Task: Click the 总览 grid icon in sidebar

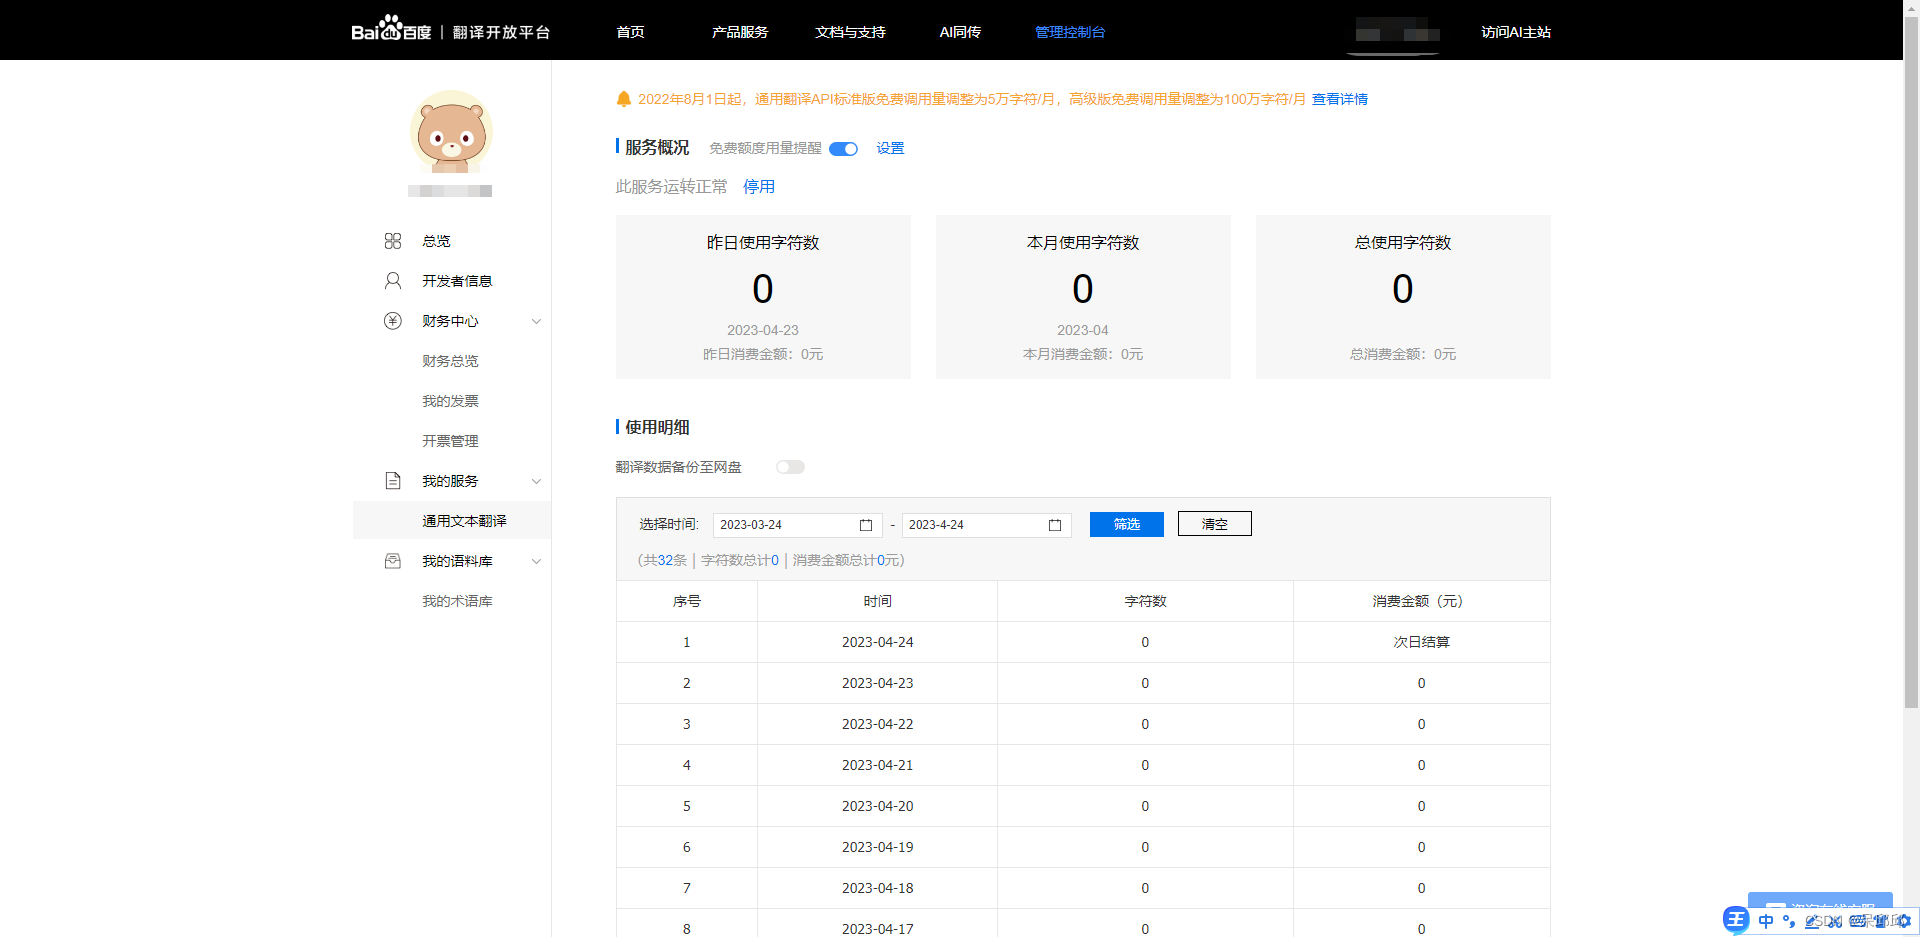Action: [x=393, y=241]
